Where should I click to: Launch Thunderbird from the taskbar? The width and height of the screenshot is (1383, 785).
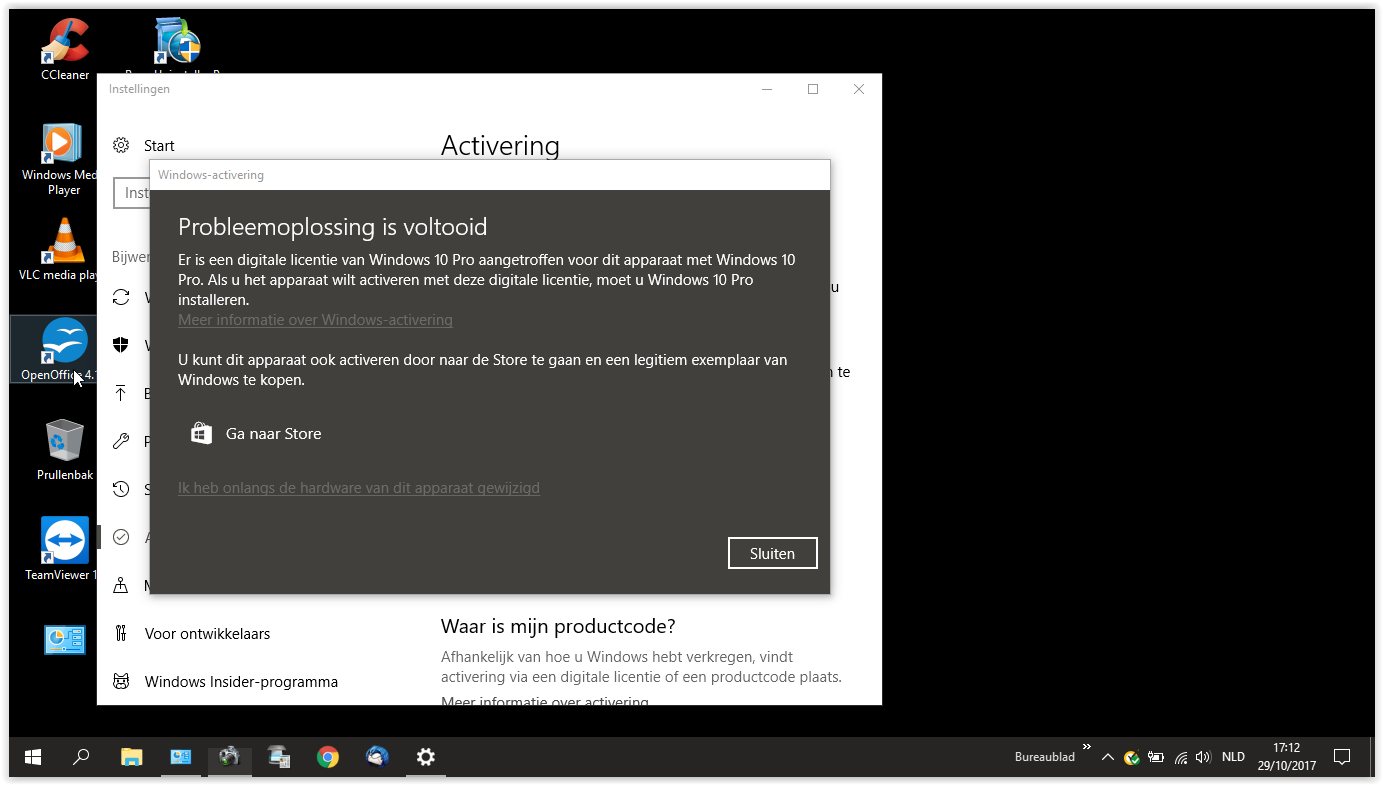377,757
